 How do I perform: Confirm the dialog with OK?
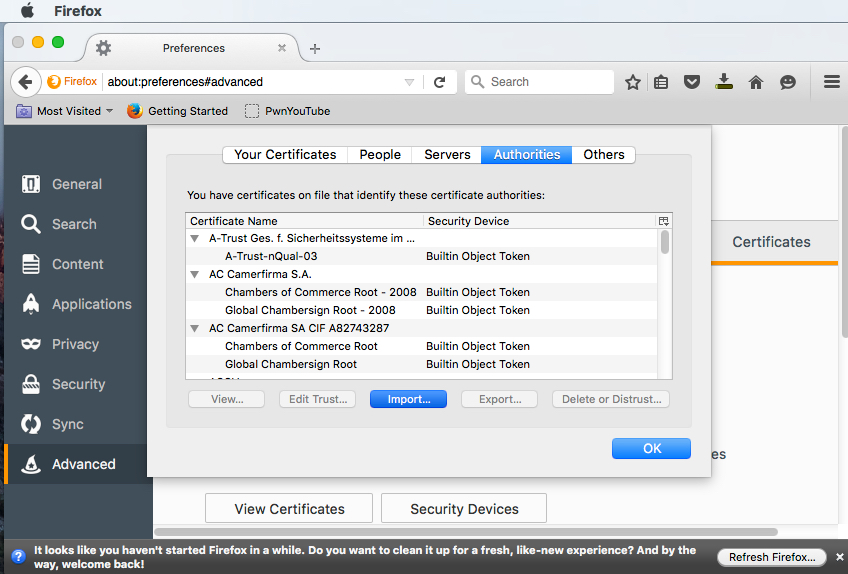[x=651, y=448]
